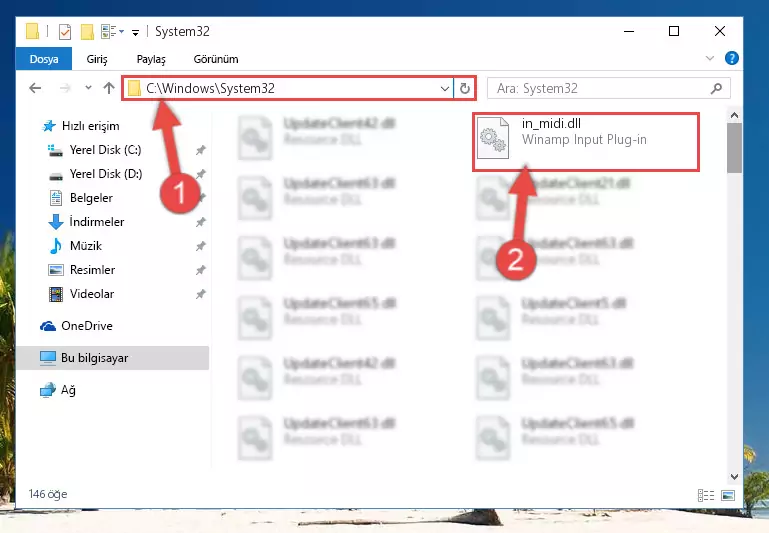Select OneDrive in navigation pane
The width and height of the screenshot is (769, 533).
(x=86, y=326)
